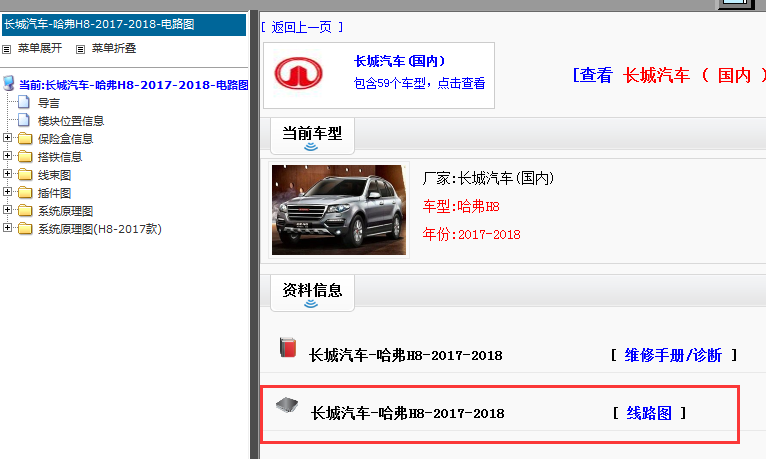Click the list icon beside 菜单折叠
The height and width of the screenshot is (459, 766).
point(81,49)
